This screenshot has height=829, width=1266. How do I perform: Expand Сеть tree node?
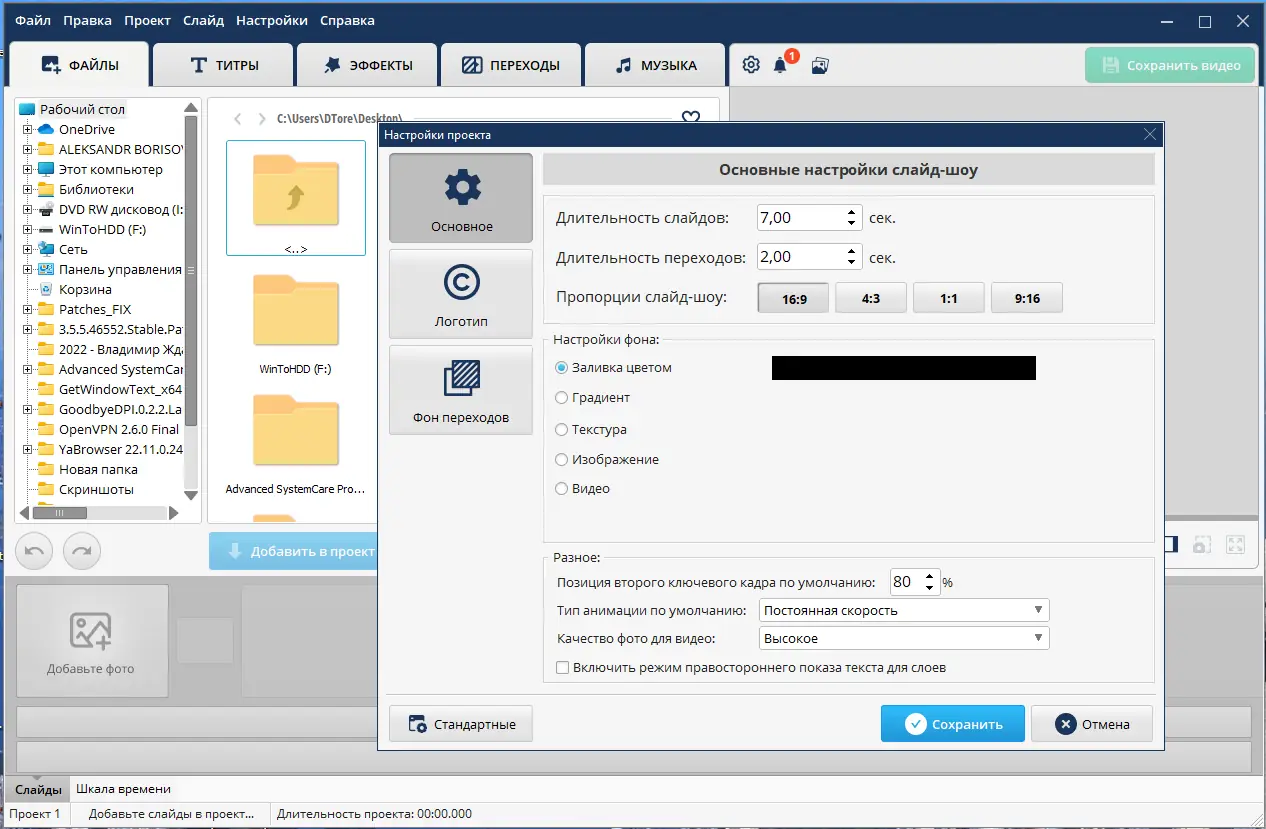[x=27, y=249]
